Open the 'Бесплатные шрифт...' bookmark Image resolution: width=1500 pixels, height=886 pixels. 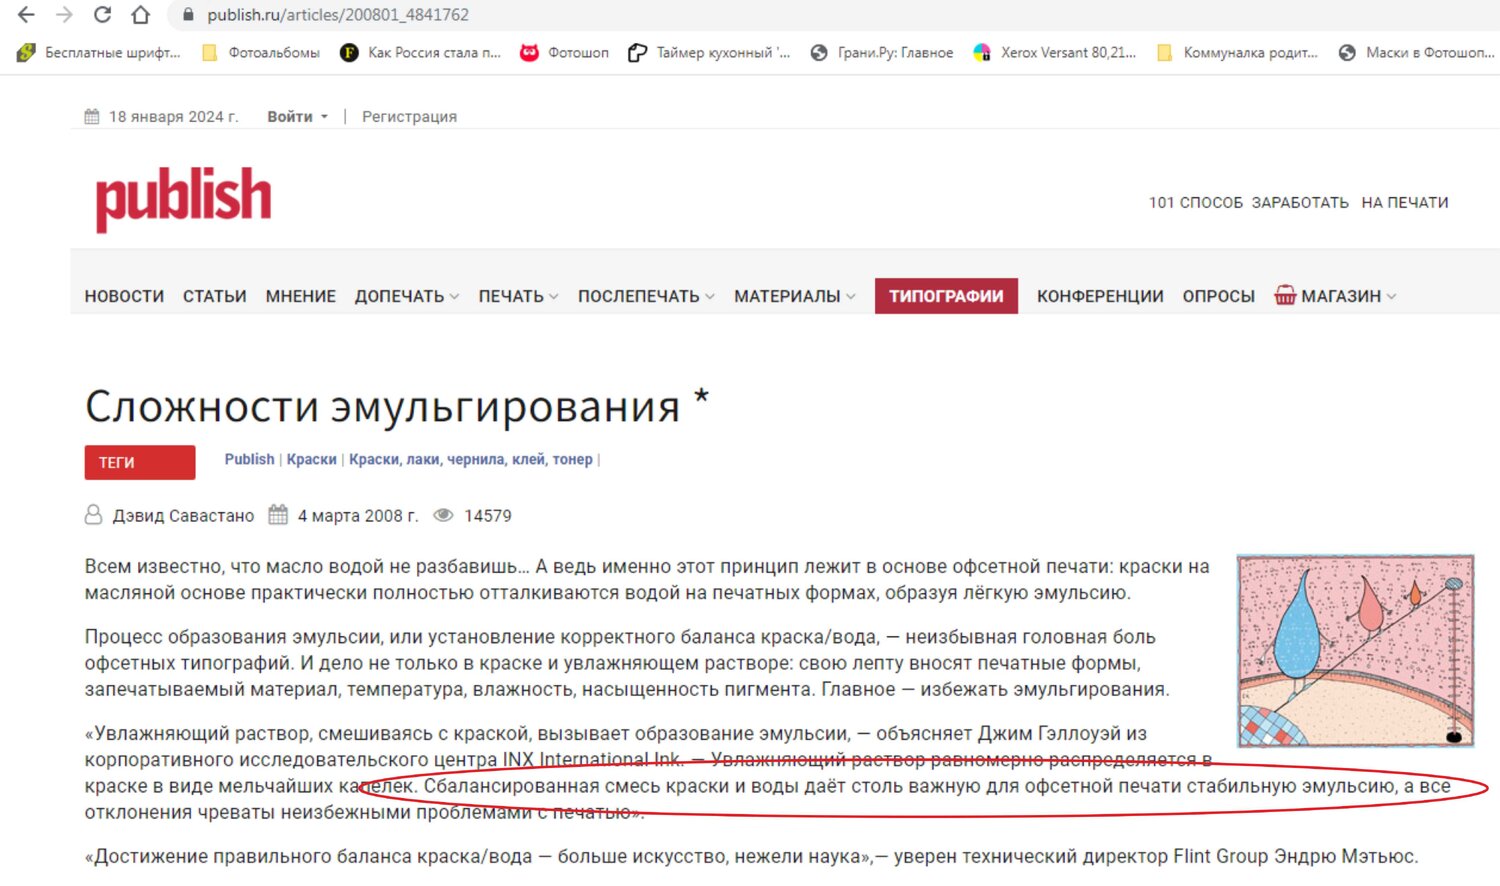(99, 53)
